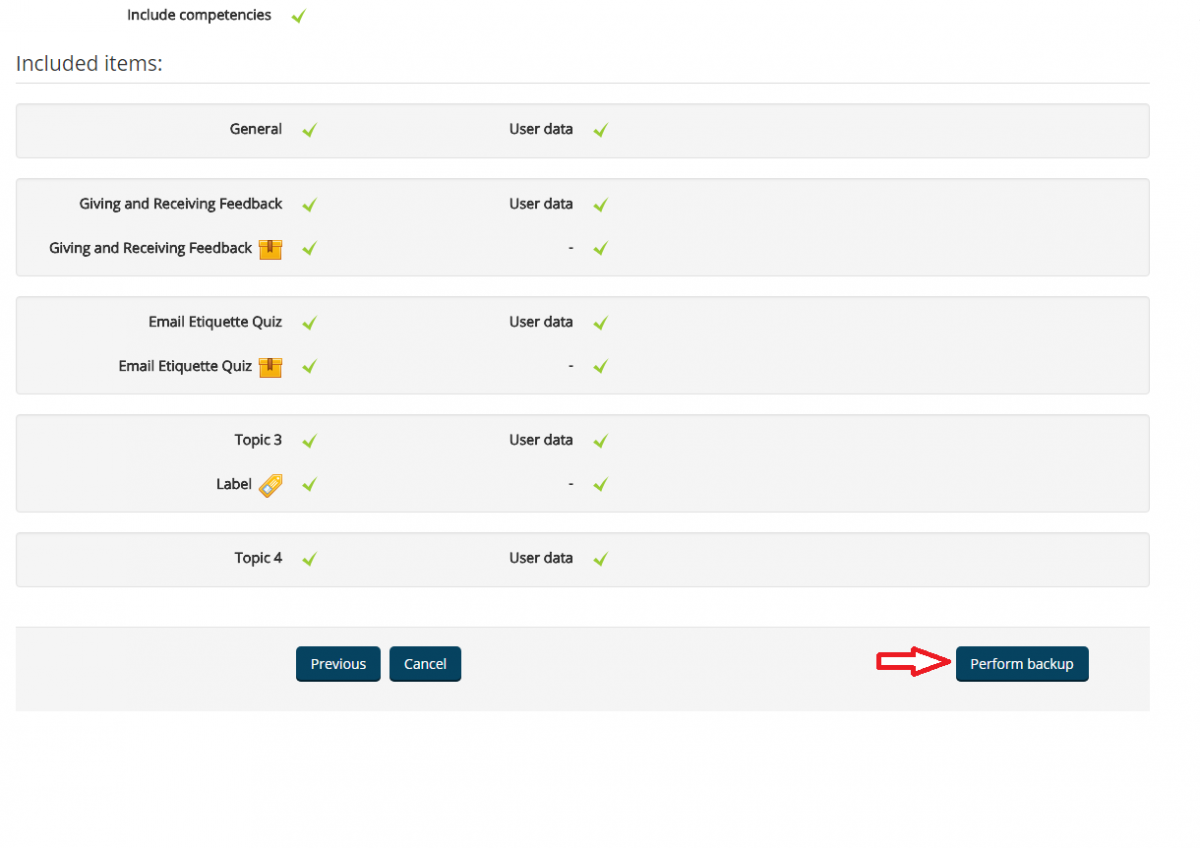This screenshot has height=848, width=1200.
Task: Click the checkmark next to Topic 3
Action: tap(309, 441)
